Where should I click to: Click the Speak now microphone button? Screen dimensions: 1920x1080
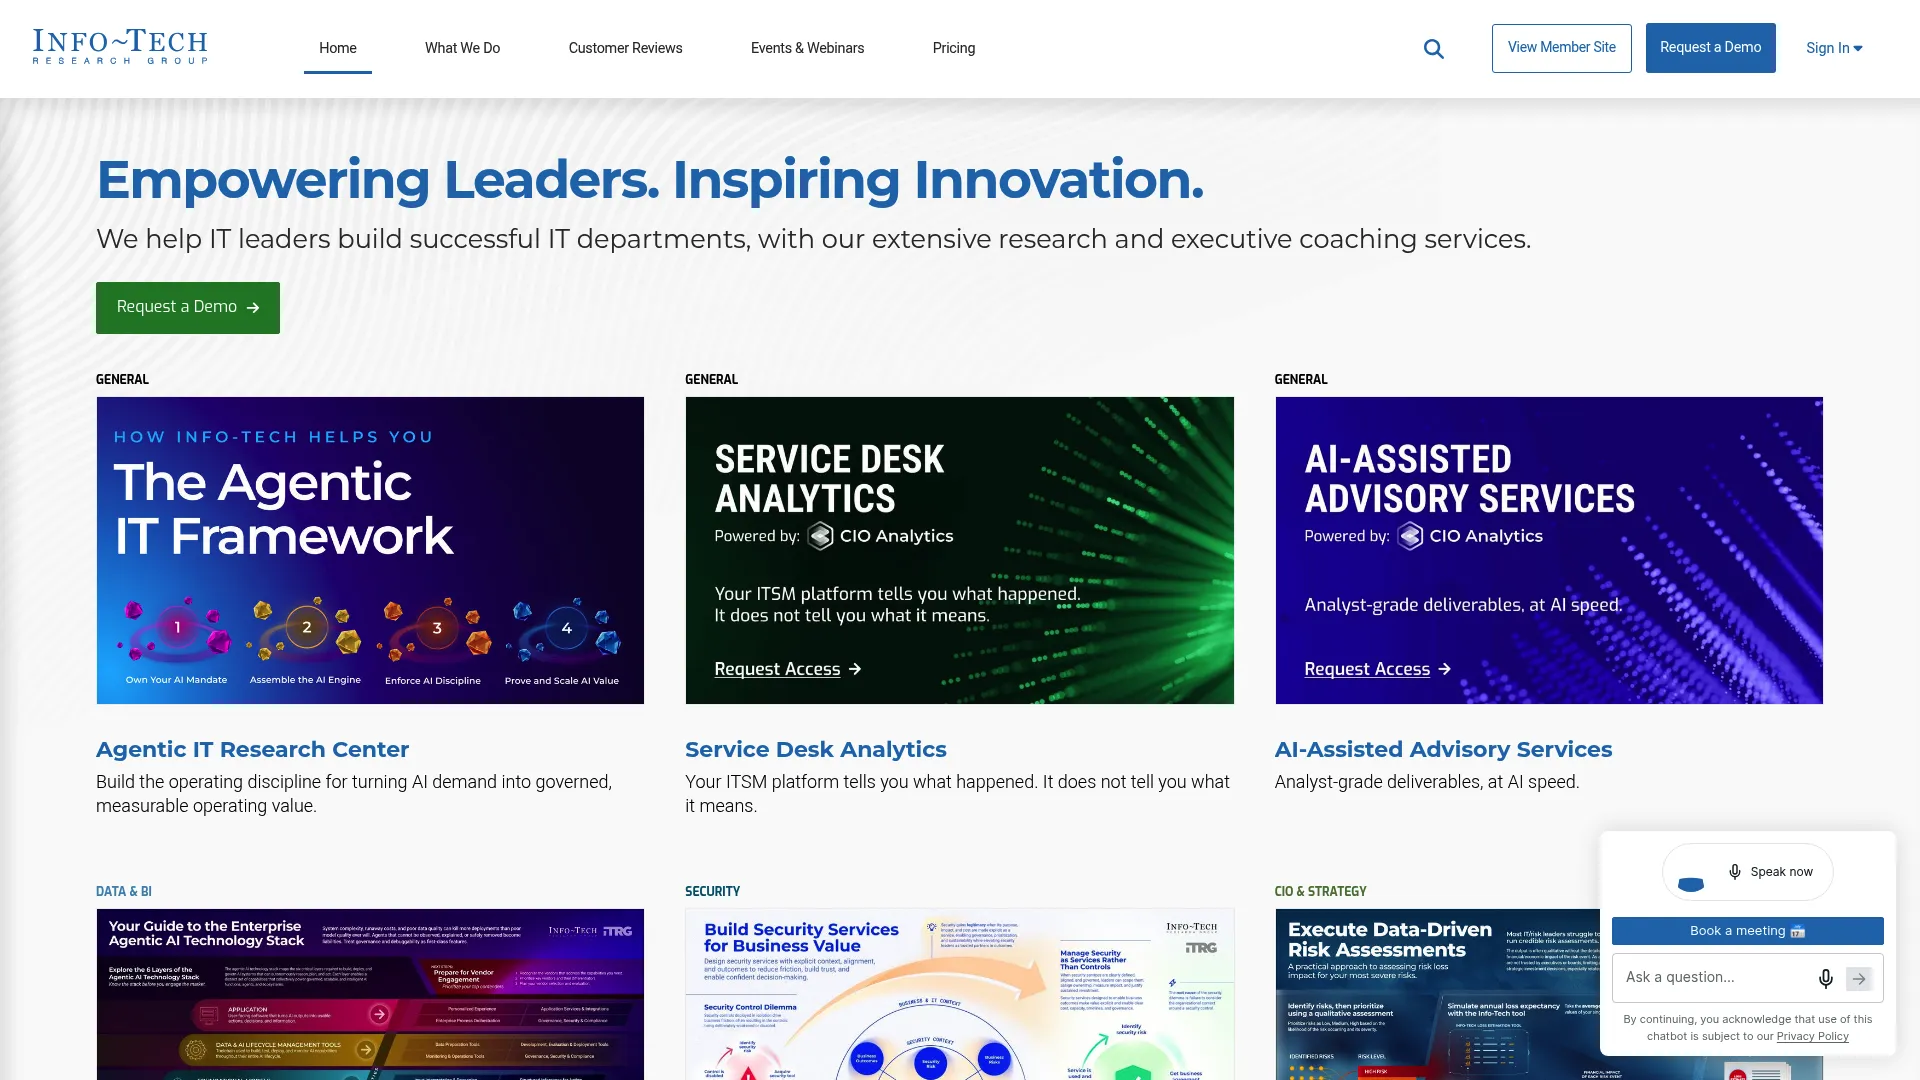[x=1771, y=872]
